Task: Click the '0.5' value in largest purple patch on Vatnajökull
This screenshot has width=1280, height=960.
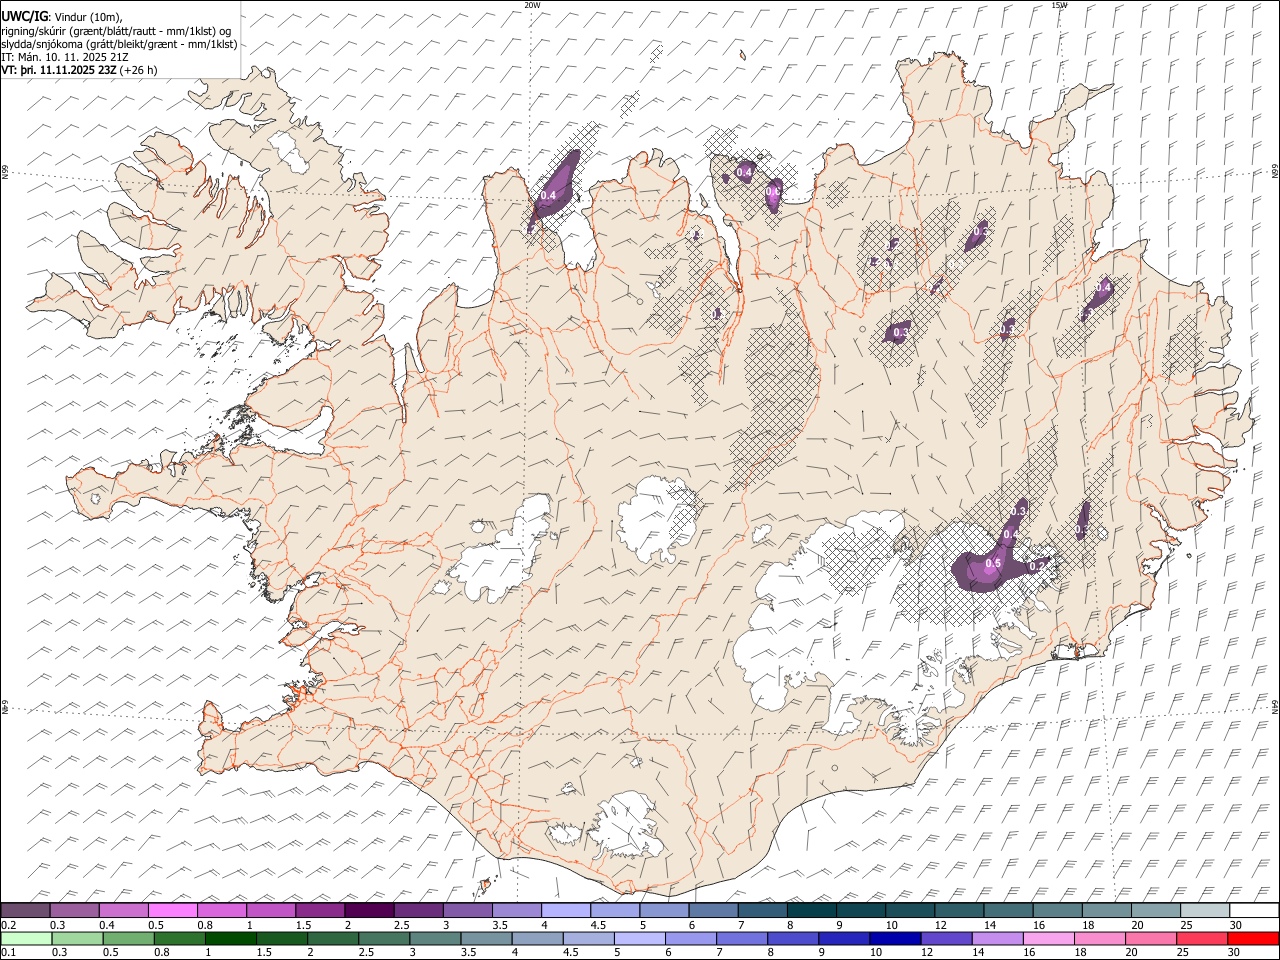Action: tap(992, 564)
